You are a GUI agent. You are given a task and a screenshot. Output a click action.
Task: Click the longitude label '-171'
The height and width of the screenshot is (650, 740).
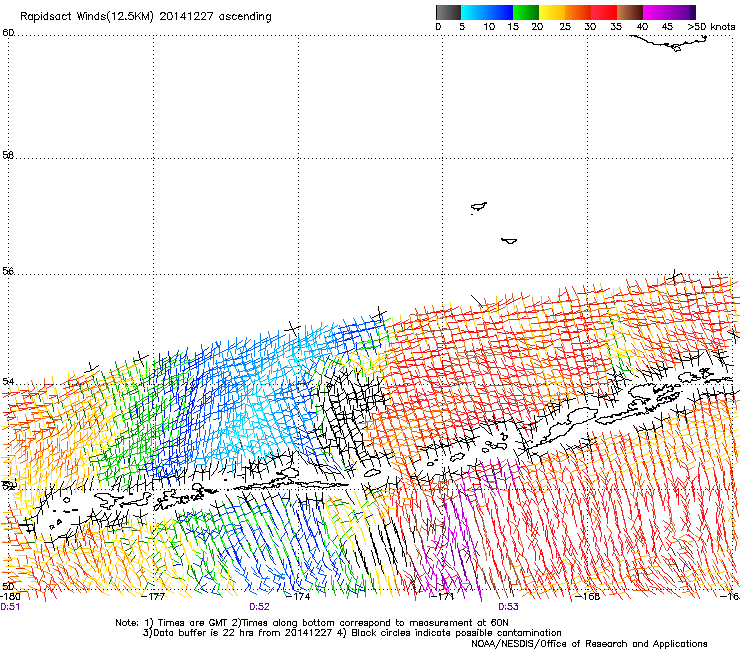[443, 596]
